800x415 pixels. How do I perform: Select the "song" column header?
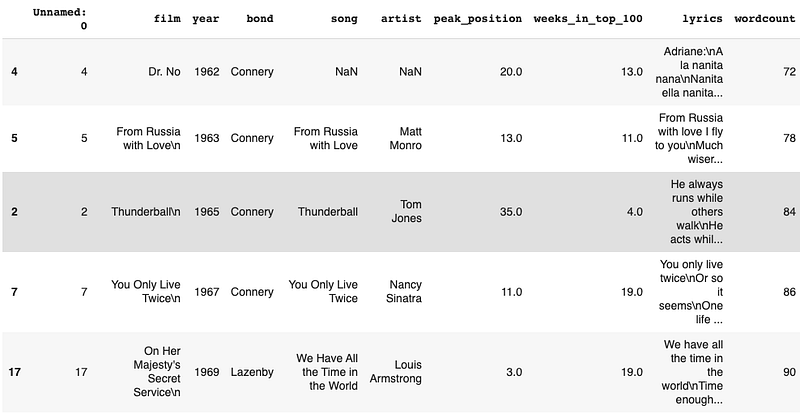(x=342, y=20)
